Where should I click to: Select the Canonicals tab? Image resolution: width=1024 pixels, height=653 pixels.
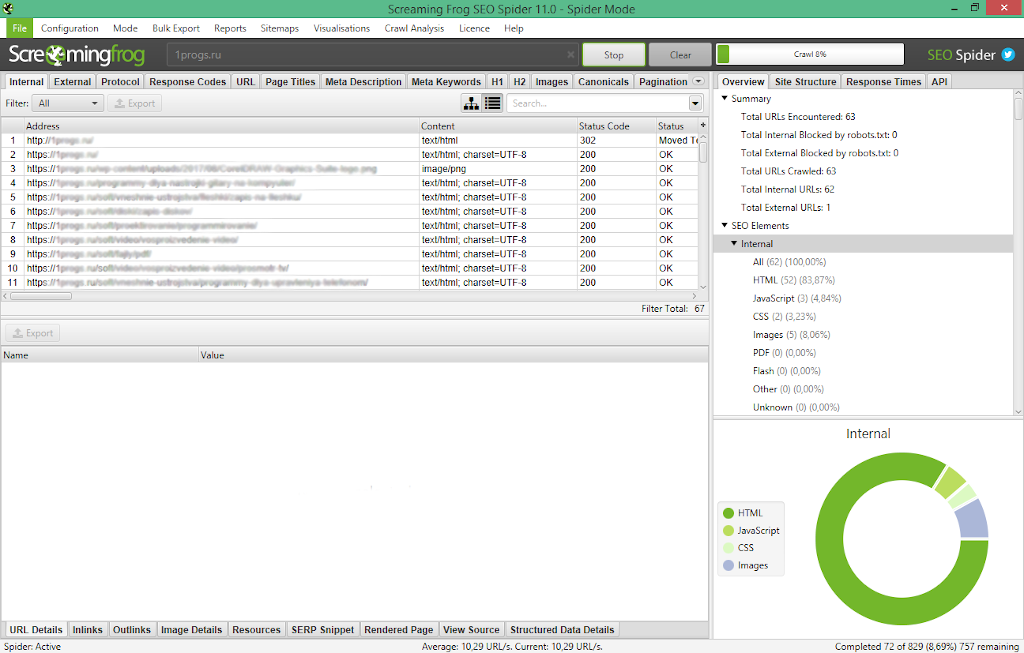603,82
